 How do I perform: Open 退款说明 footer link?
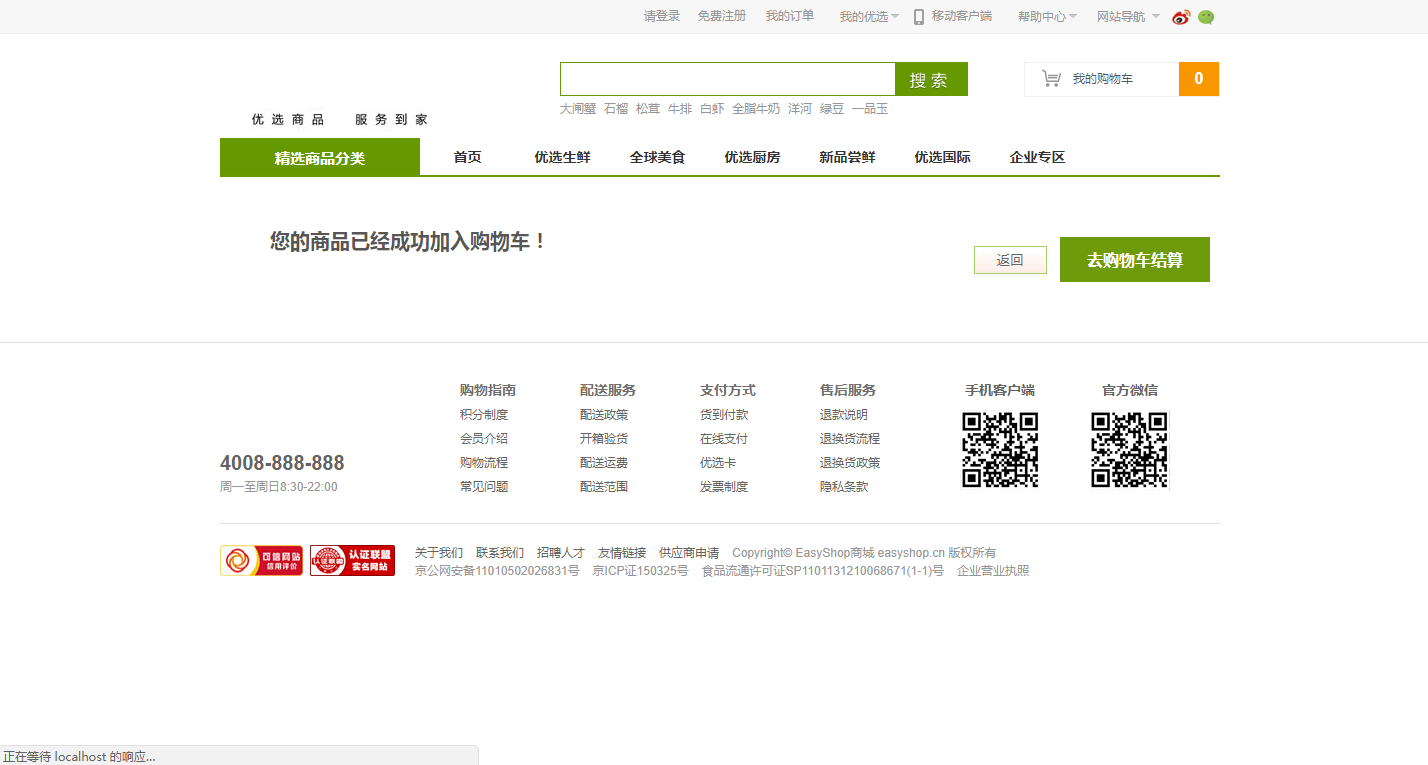[x=844, y=415]
